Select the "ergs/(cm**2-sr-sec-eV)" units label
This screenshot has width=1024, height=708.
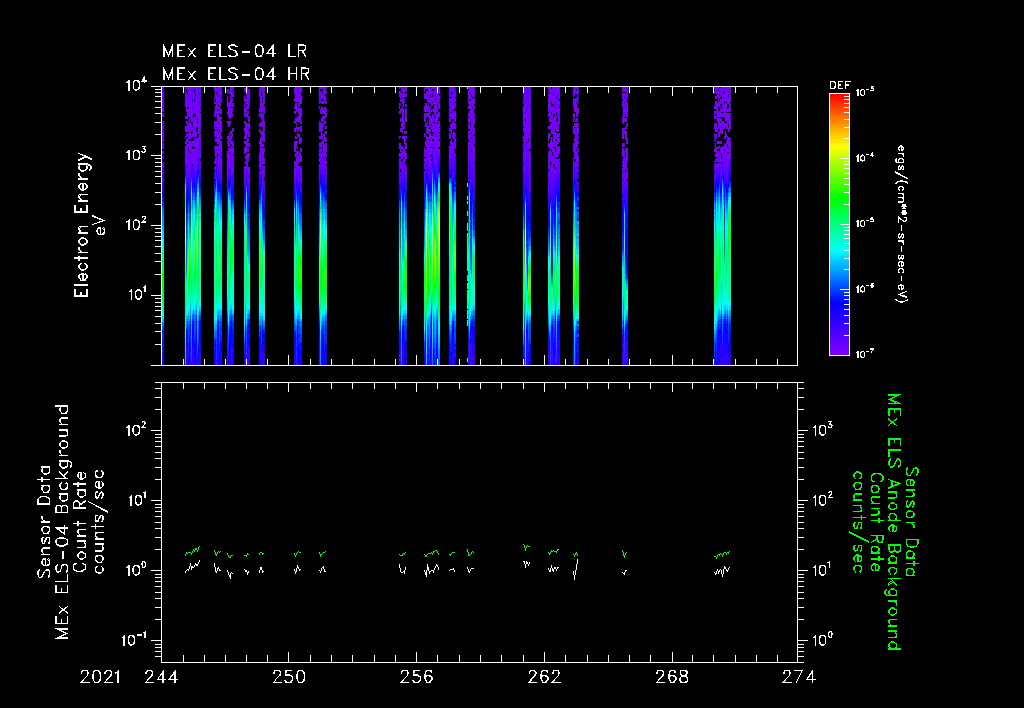pos(902,224)
